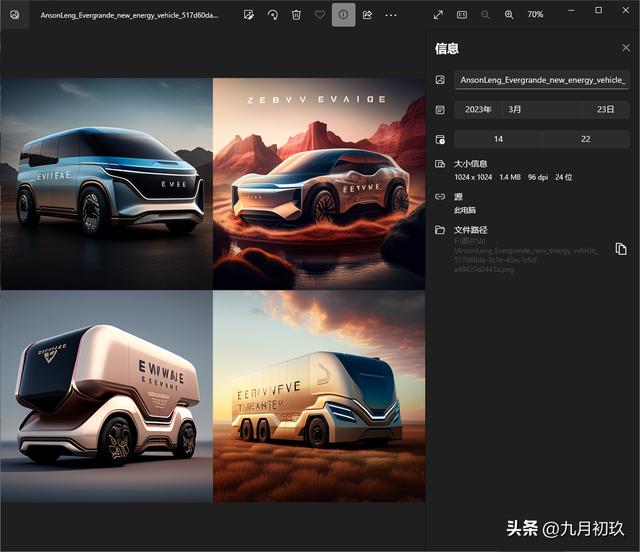Edit the AnsonLeng_Evergrande file name field

(543, 80)
